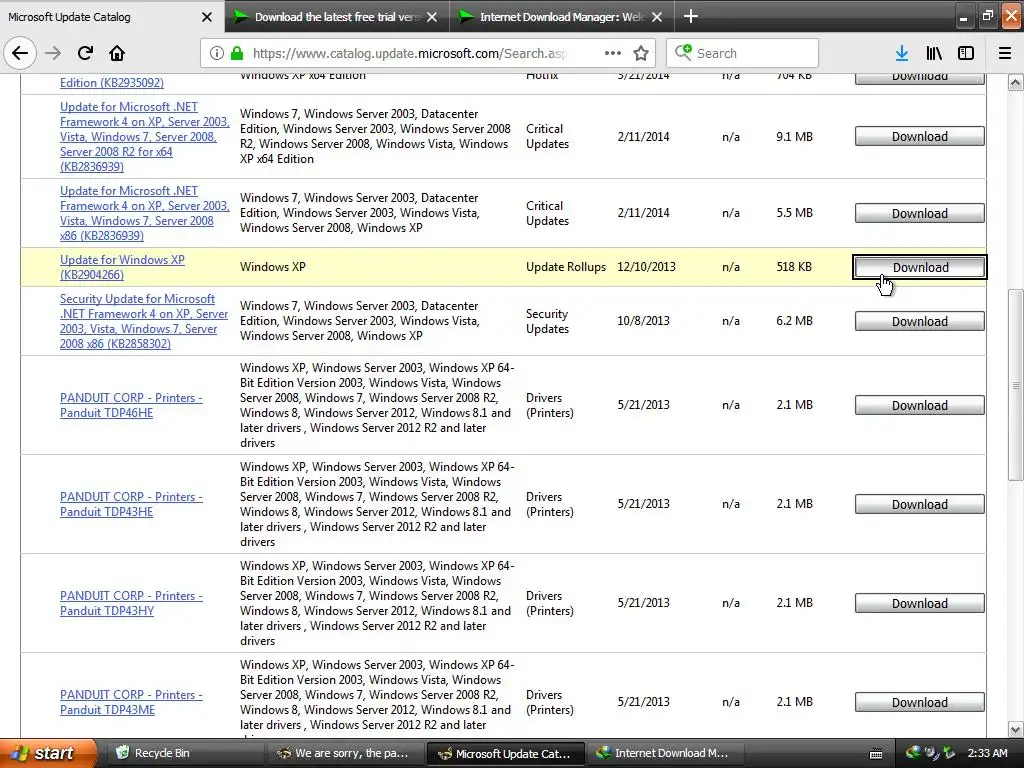Toggle the sidebar view icon
1024x768 pixels.
[x=966, y=53]
